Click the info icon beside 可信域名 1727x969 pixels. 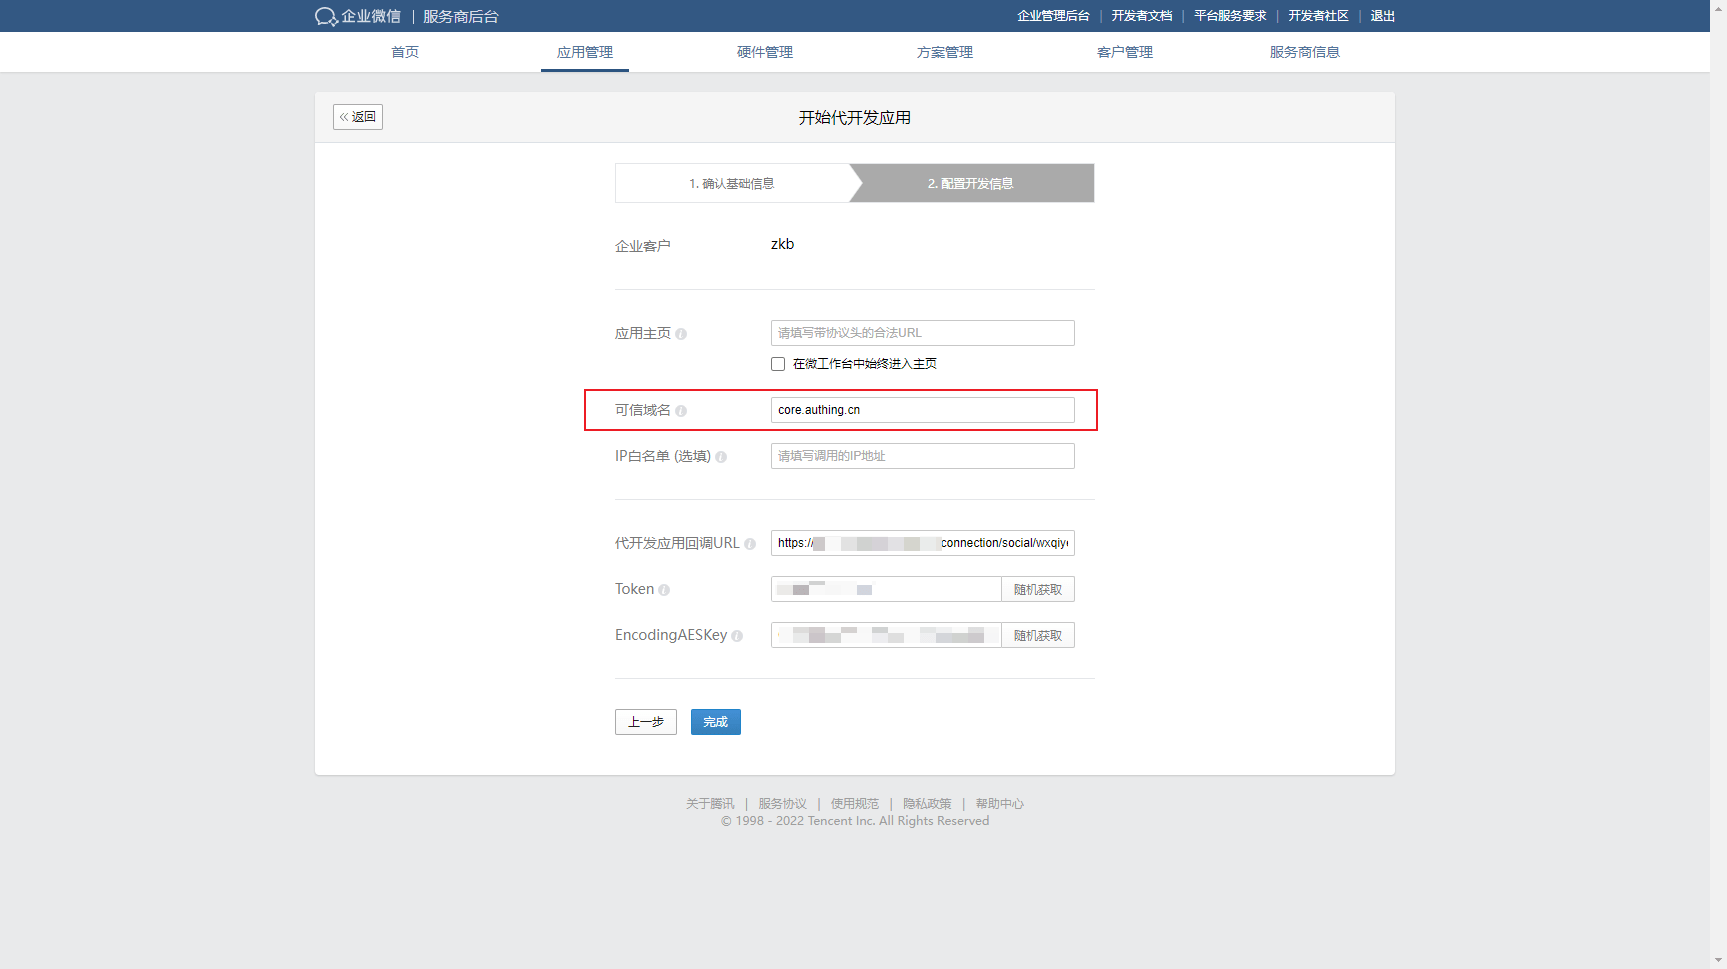(x=681, y=411)
